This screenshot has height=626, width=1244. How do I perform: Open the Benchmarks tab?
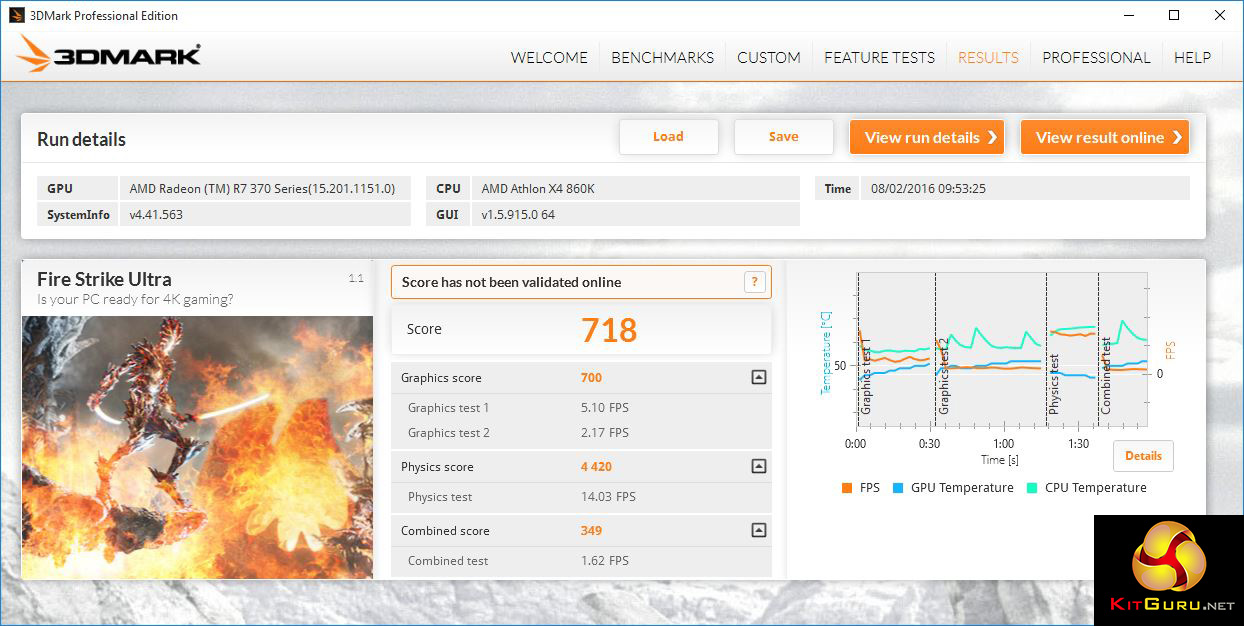[662, 57]
